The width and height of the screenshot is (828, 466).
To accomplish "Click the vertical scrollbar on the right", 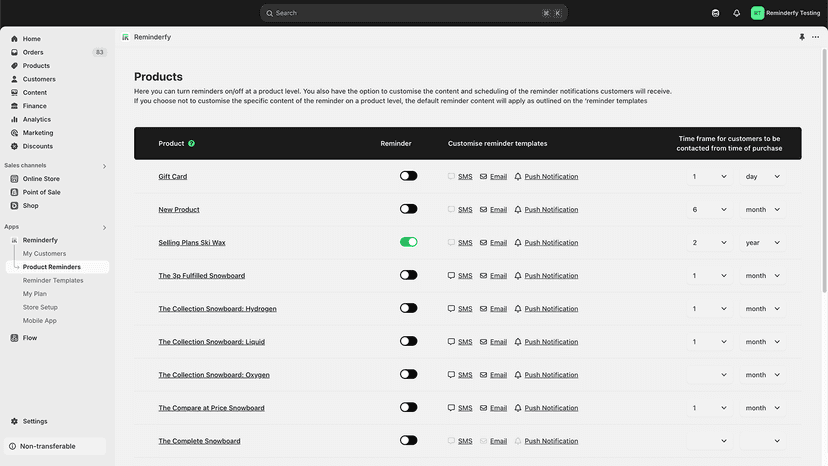I will [824, 170].
